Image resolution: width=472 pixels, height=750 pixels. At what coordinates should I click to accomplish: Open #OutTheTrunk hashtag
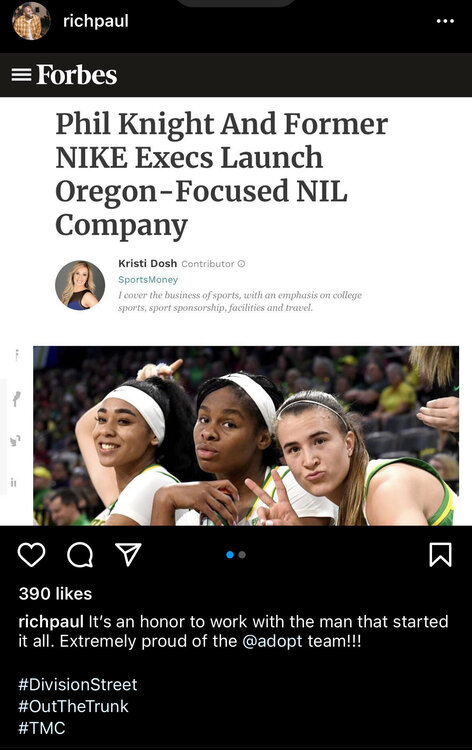pos(74,706)
